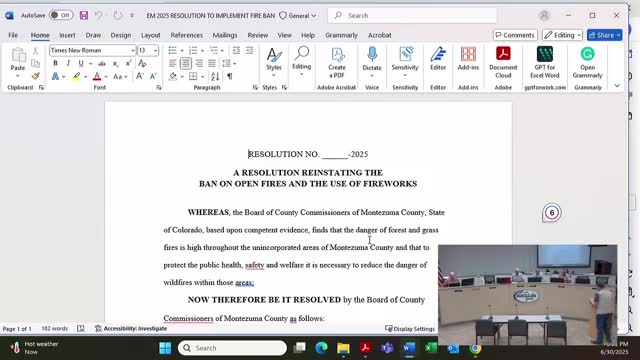This screenshot has width=640, height=360.
Task: Click the Cut scissors icon
Action: [x=36, y=51]
